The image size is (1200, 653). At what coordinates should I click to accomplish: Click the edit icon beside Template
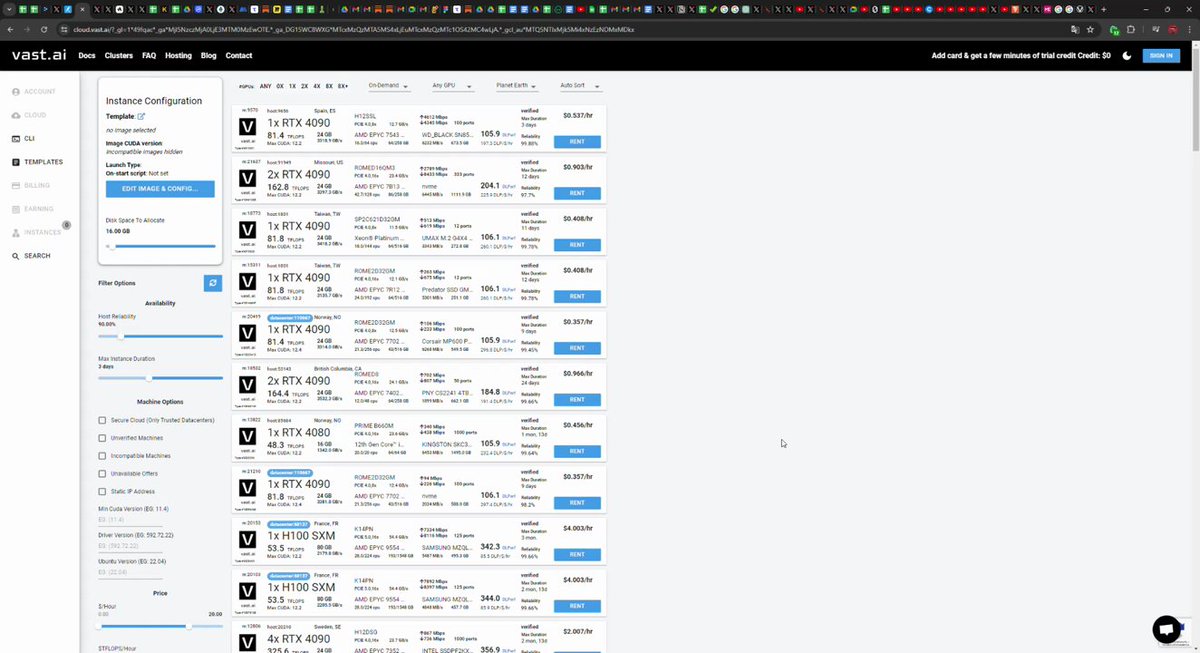click(141, 117)
